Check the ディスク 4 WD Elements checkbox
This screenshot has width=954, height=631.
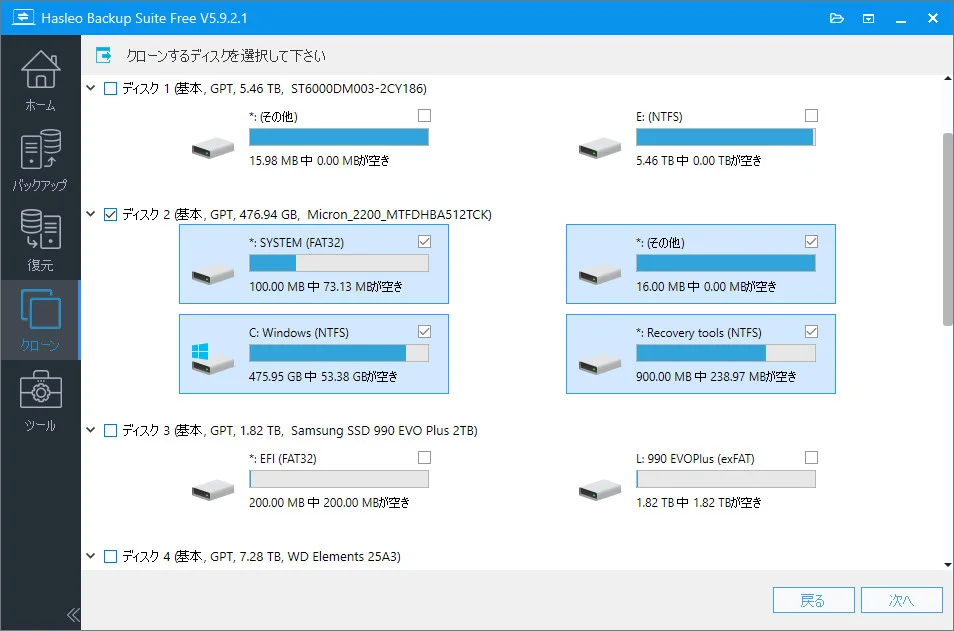point(110,557)
